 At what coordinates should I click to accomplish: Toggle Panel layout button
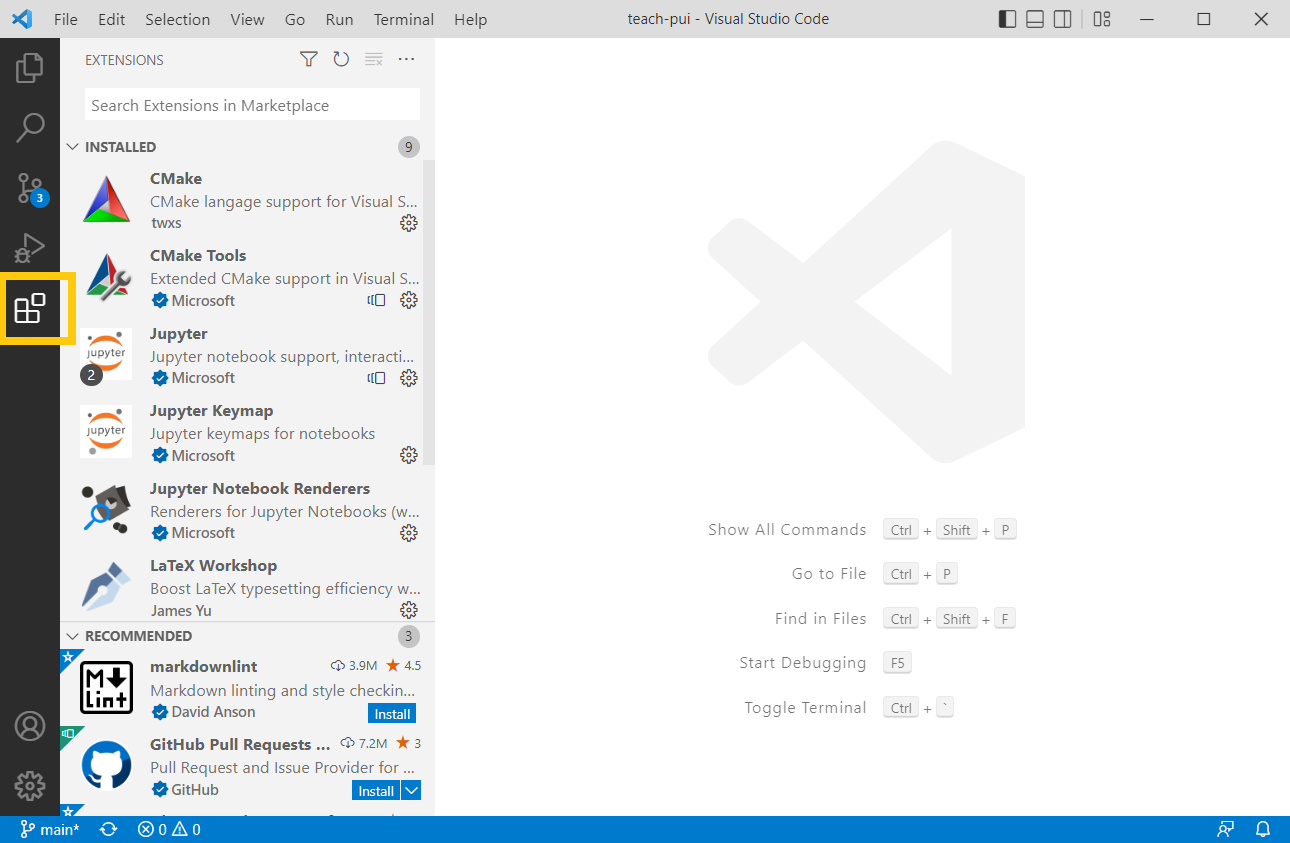coord(1035,19)
